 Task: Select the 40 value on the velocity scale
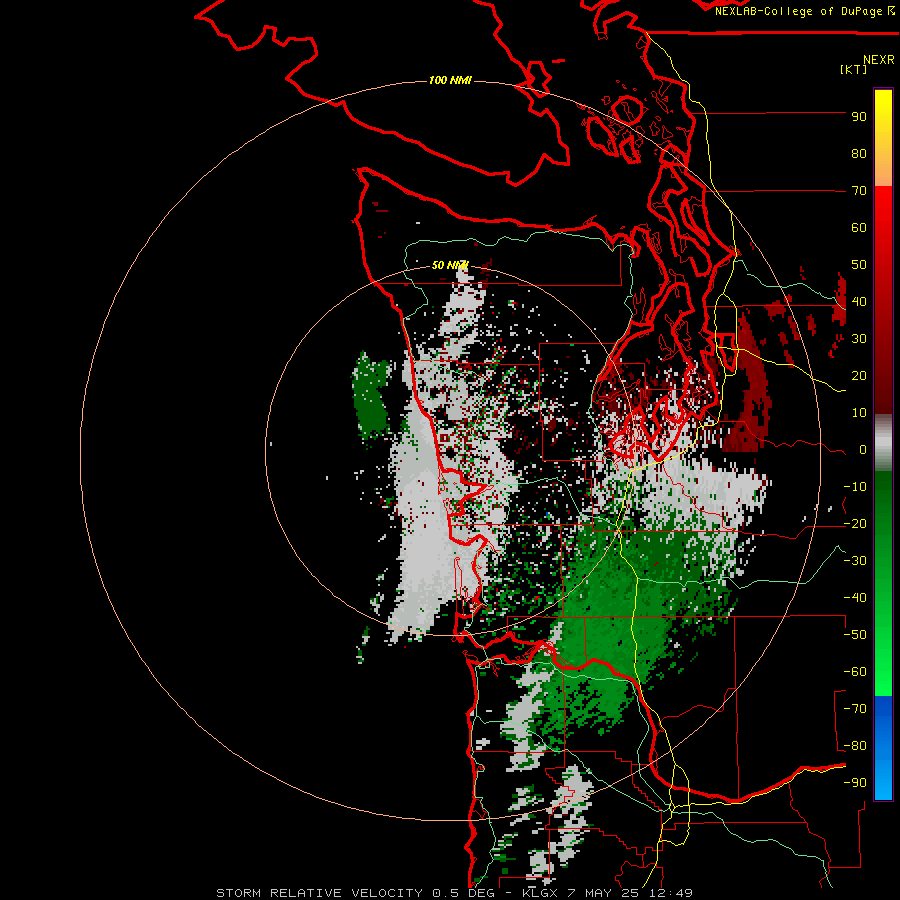click(x=859, y=302)
